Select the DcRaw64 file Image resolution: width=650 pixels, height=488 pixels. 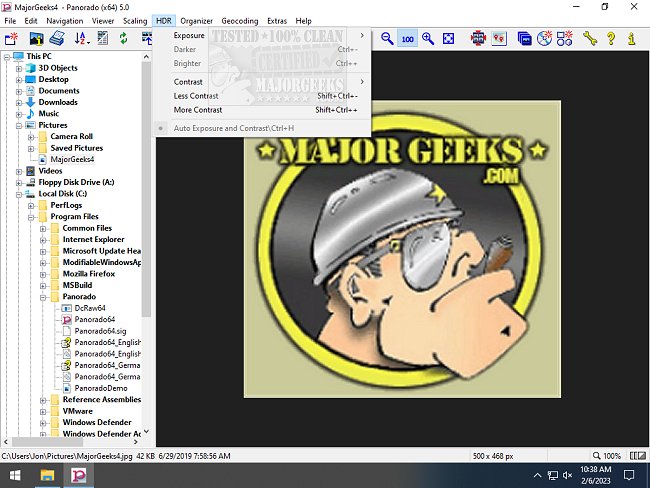(x=90, y=308)
